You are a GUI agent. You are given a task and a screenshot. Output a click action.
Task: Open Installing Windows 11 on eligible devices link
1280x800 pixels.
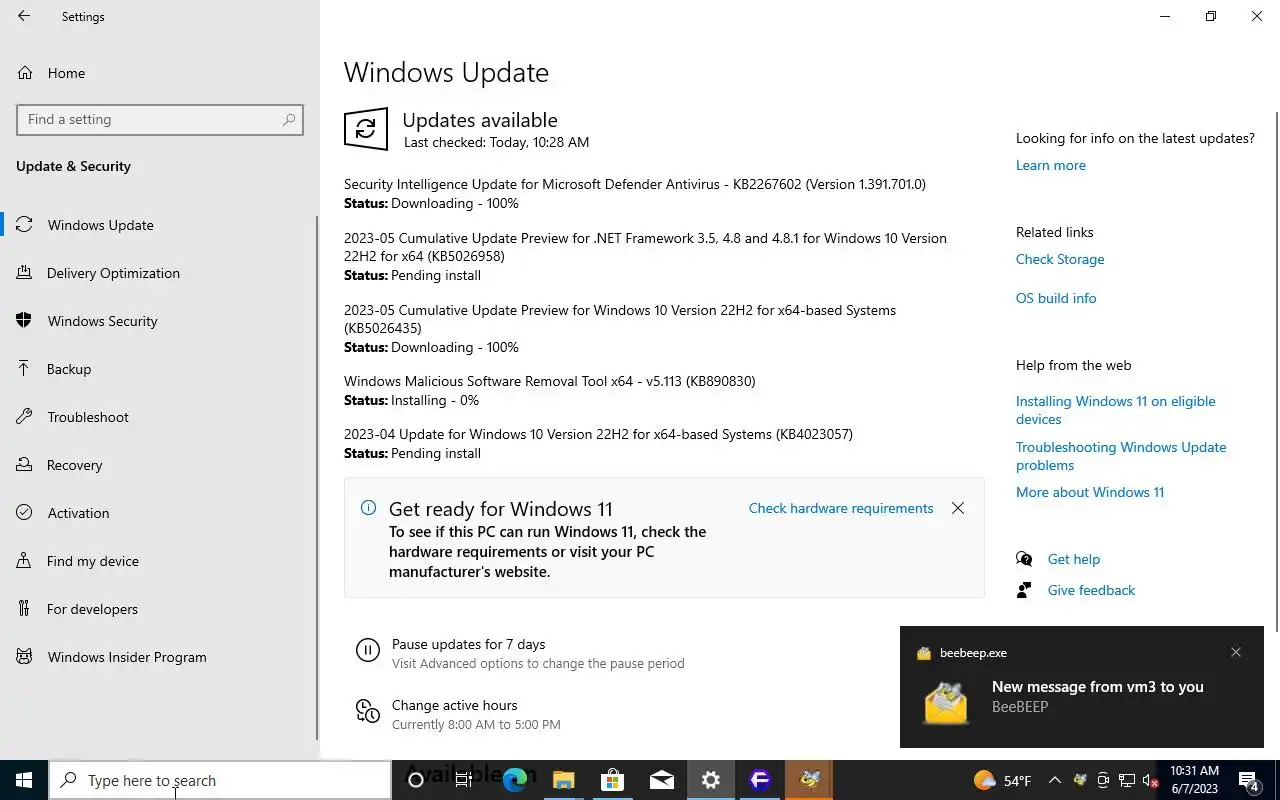(x=1116, y=410)
